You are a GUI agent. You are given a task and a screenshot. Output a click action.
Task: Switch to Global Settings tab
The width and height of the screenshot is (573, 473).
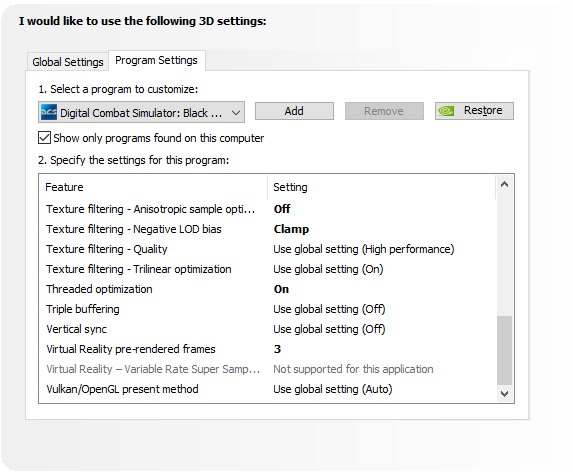pyautogui.click(x=68, y=62)
